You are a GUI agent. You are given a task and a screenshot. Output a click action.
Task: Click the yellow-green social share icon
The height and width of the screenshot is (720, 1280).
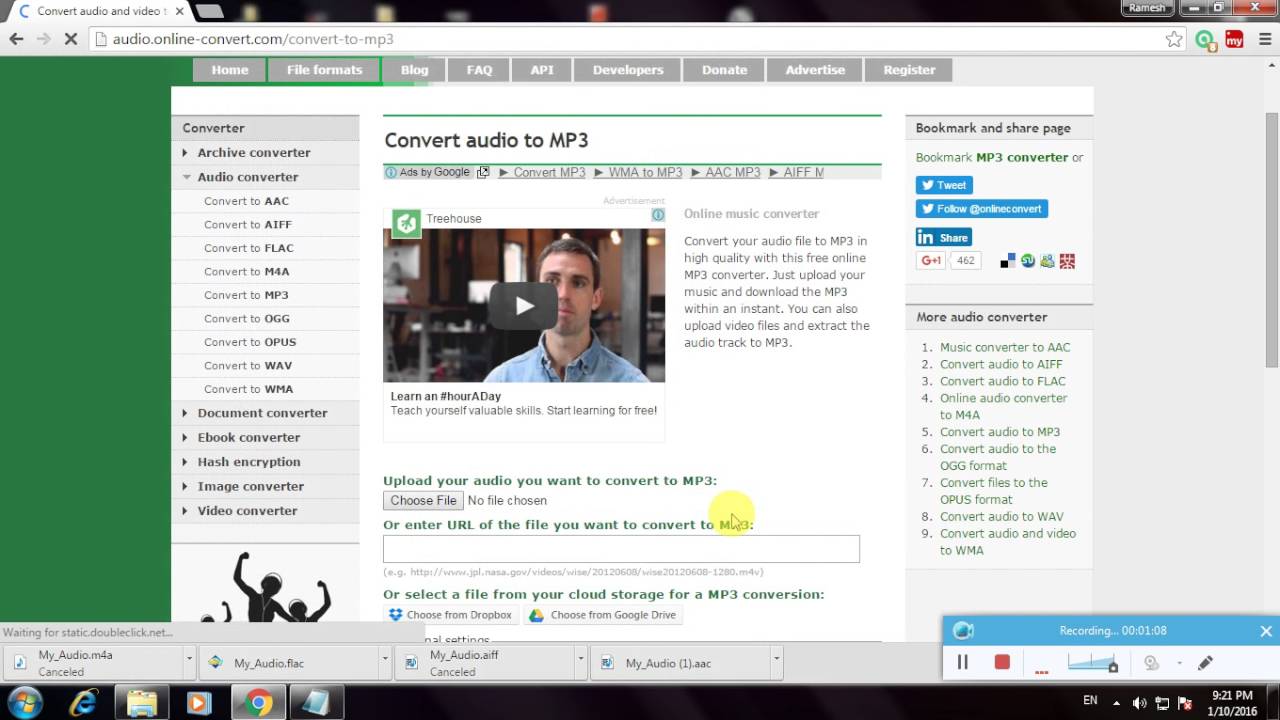[1047, 261]
